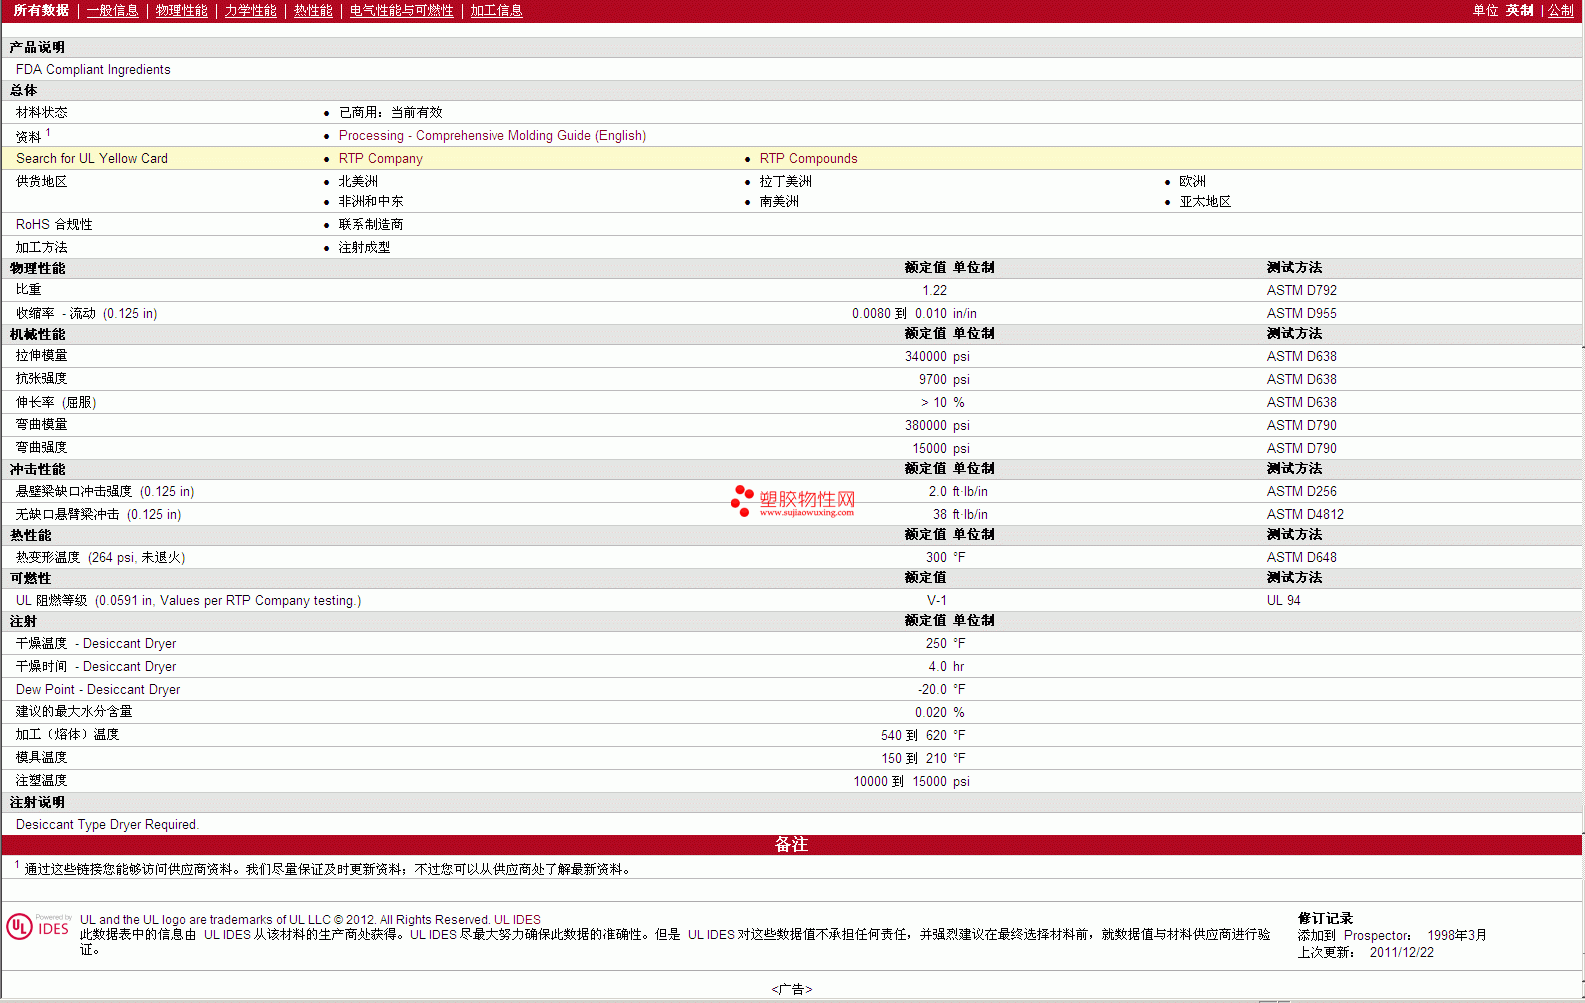Click Desiccant Type Dryer Required note
Screen dimensions: 1585x1003
point(107,825)
